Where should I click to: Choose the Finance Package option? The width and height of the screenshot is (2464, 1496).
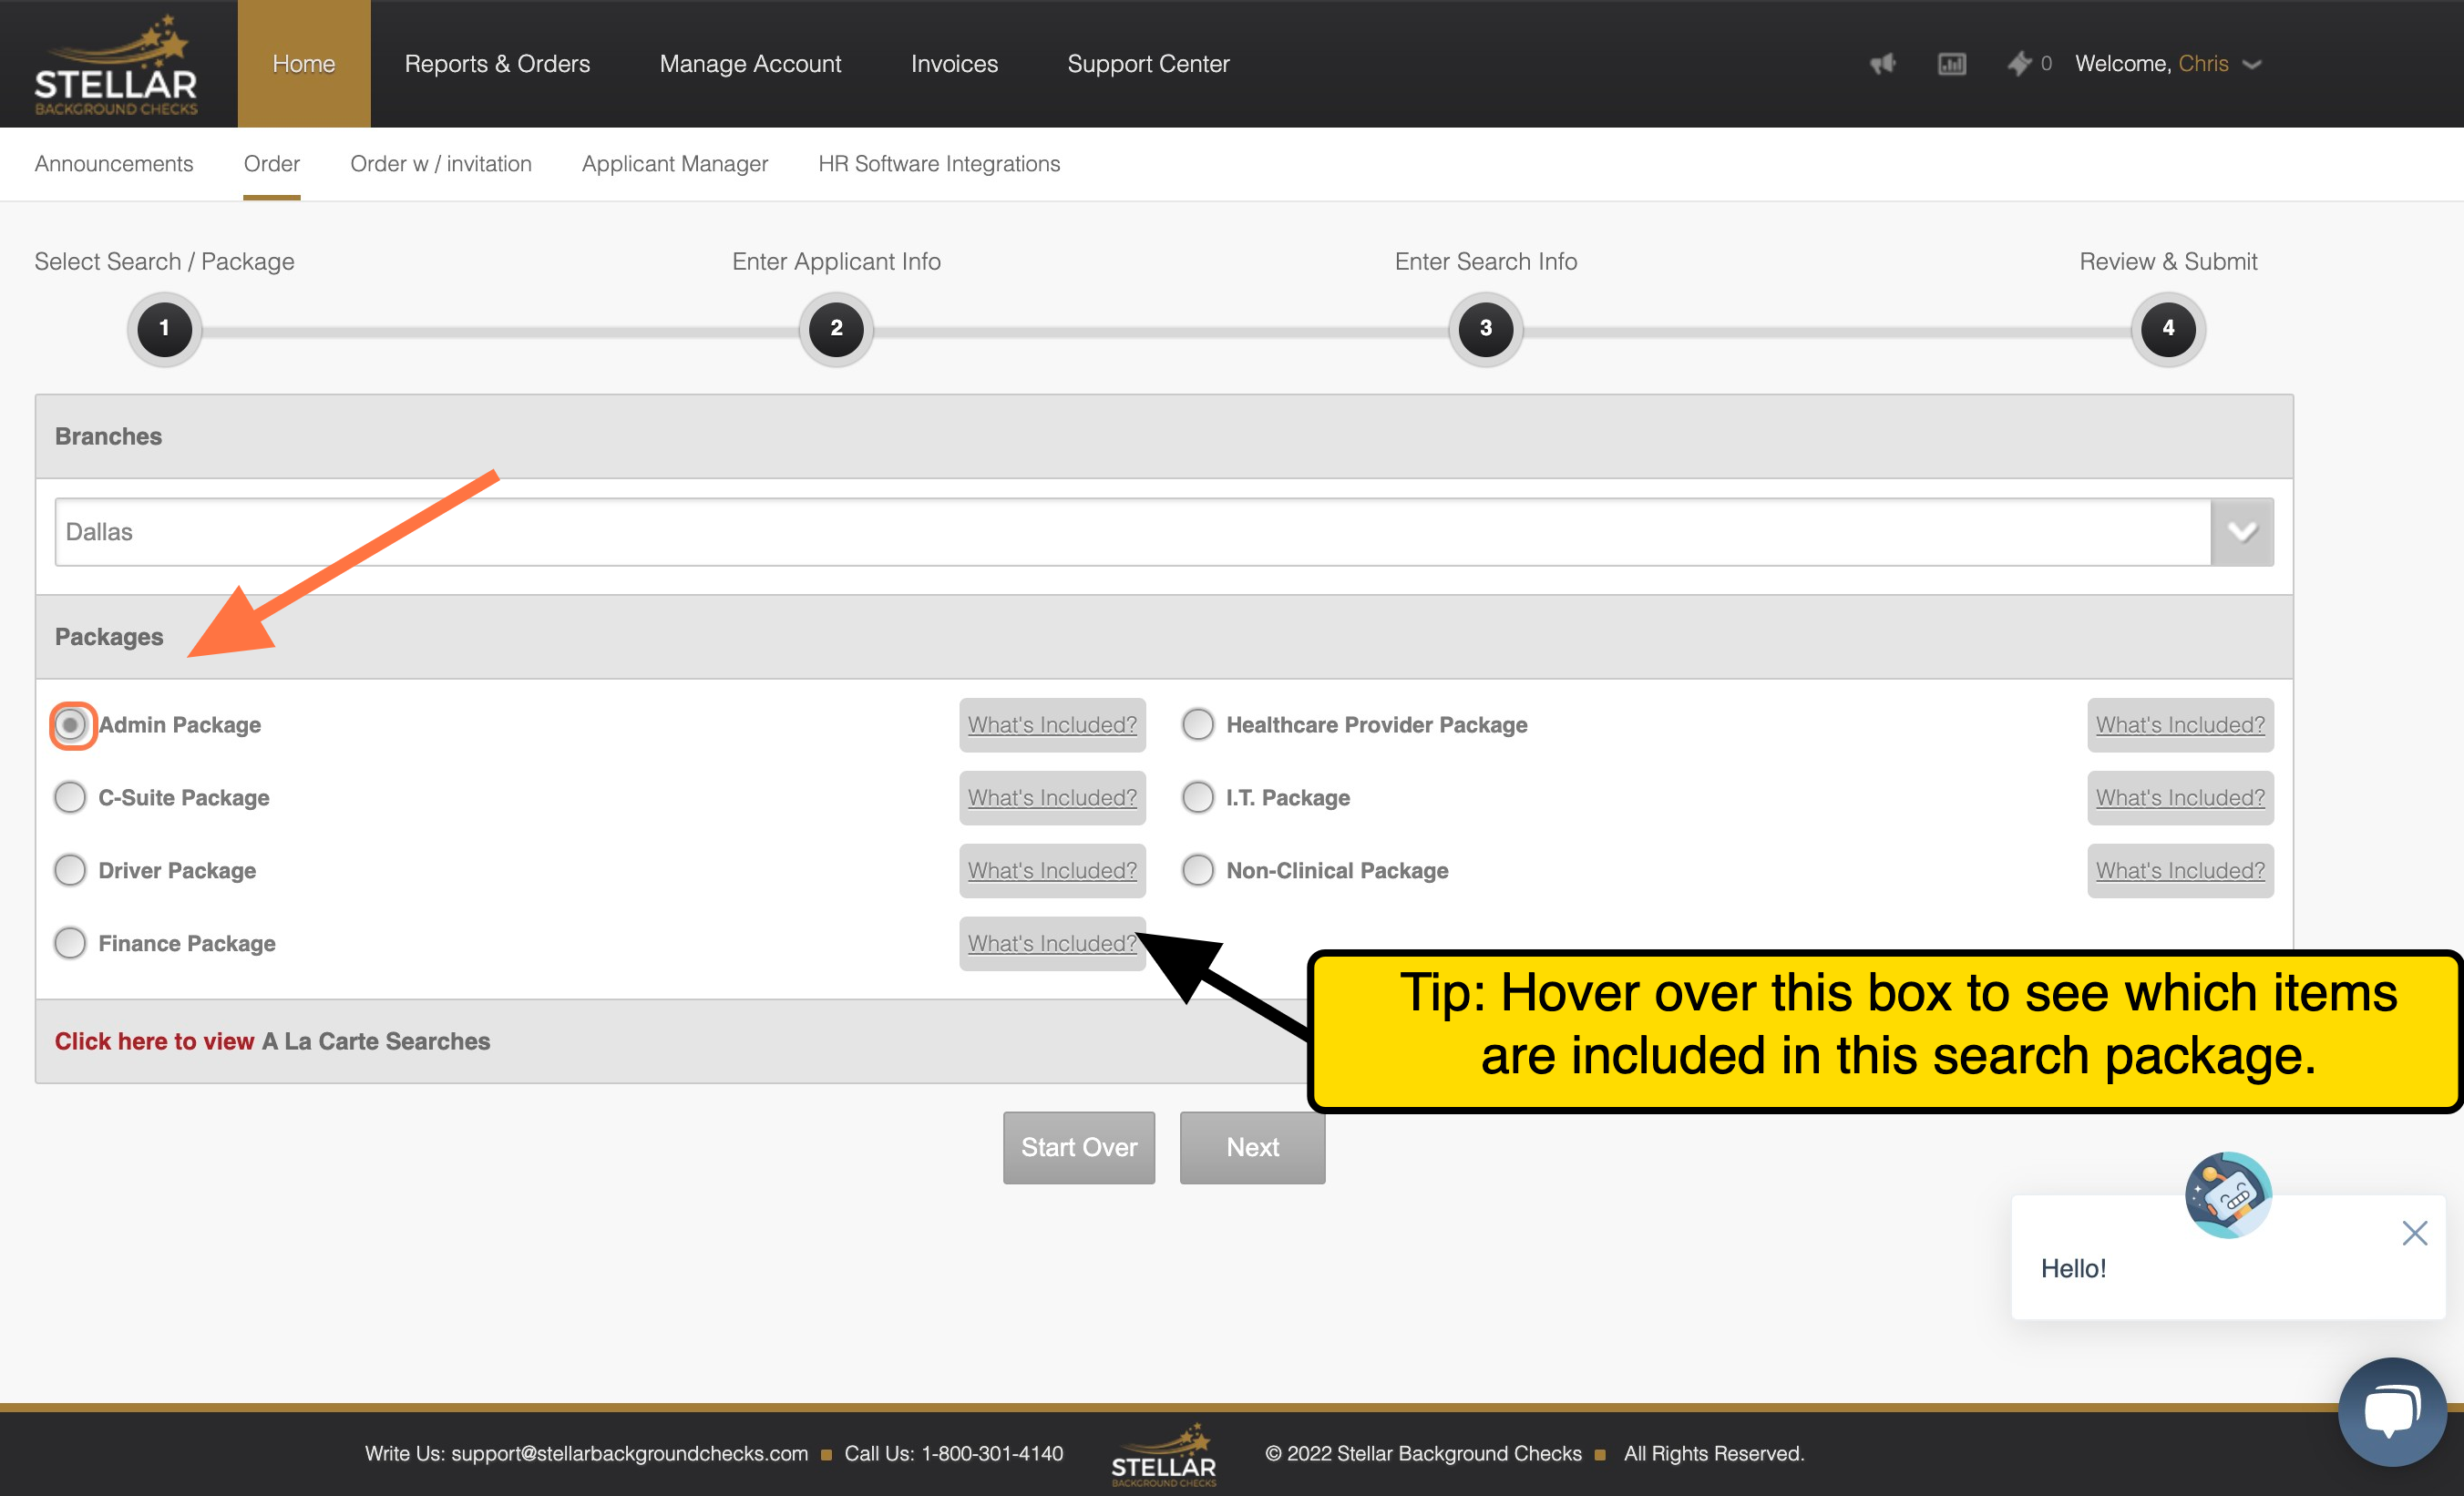point(70,943)
